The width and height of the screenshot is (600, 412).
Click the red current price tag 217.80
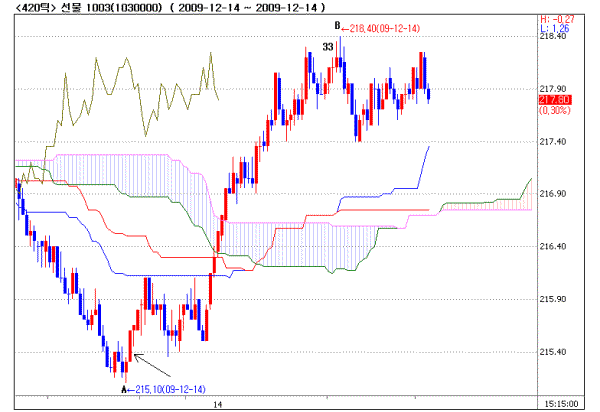(554, 99)
